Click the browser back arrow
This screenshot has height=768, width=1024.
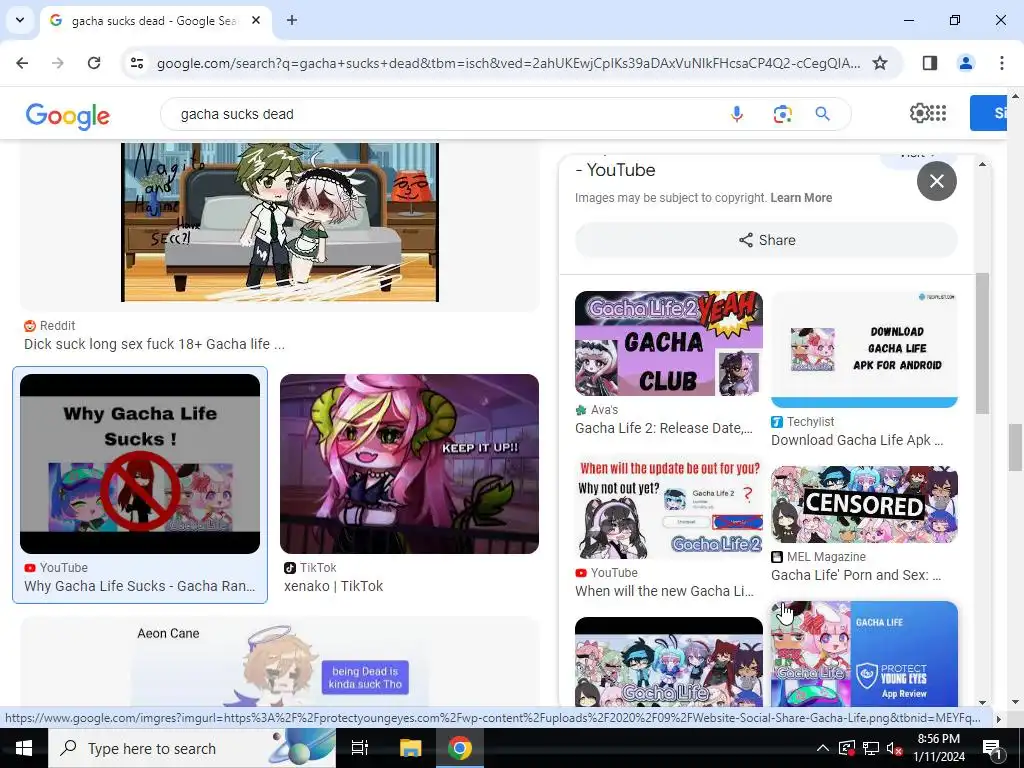(x=22, y=63)
